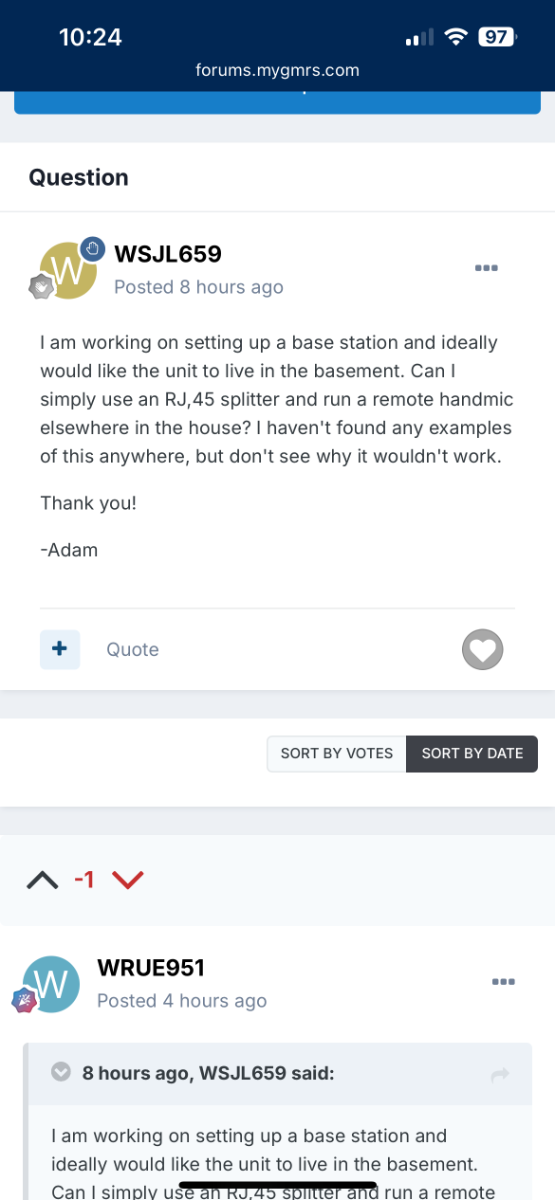This screenshot has height=1200, width=555.
Task: Collapse the quoted WSJL659 block
Action: [x=61, y=1072]
